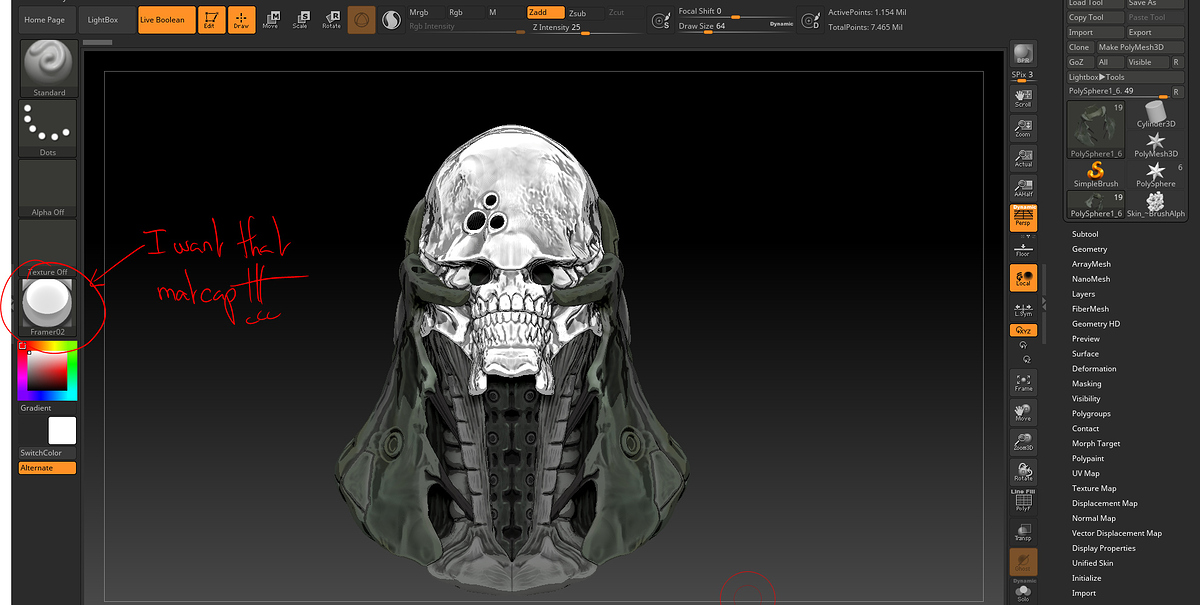Pick a color in the color picker square
Viewport: 1200px width, 605px height.
click(x=47, y=371)
